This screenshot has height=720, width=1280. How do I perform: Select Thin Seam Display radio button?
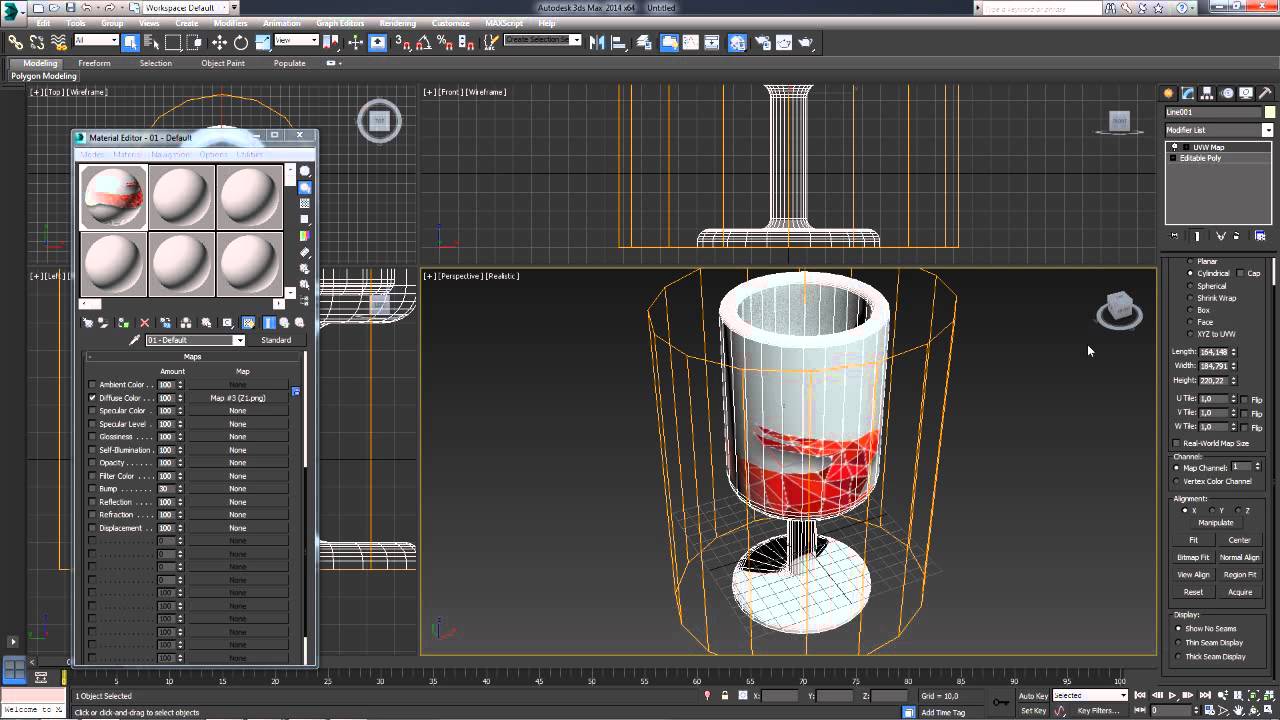[1178, 643]
